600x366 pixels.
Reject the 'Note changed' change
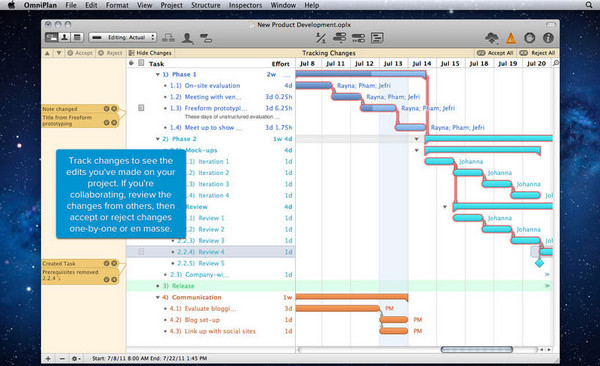pyautogui.click(x=114, y=109)
